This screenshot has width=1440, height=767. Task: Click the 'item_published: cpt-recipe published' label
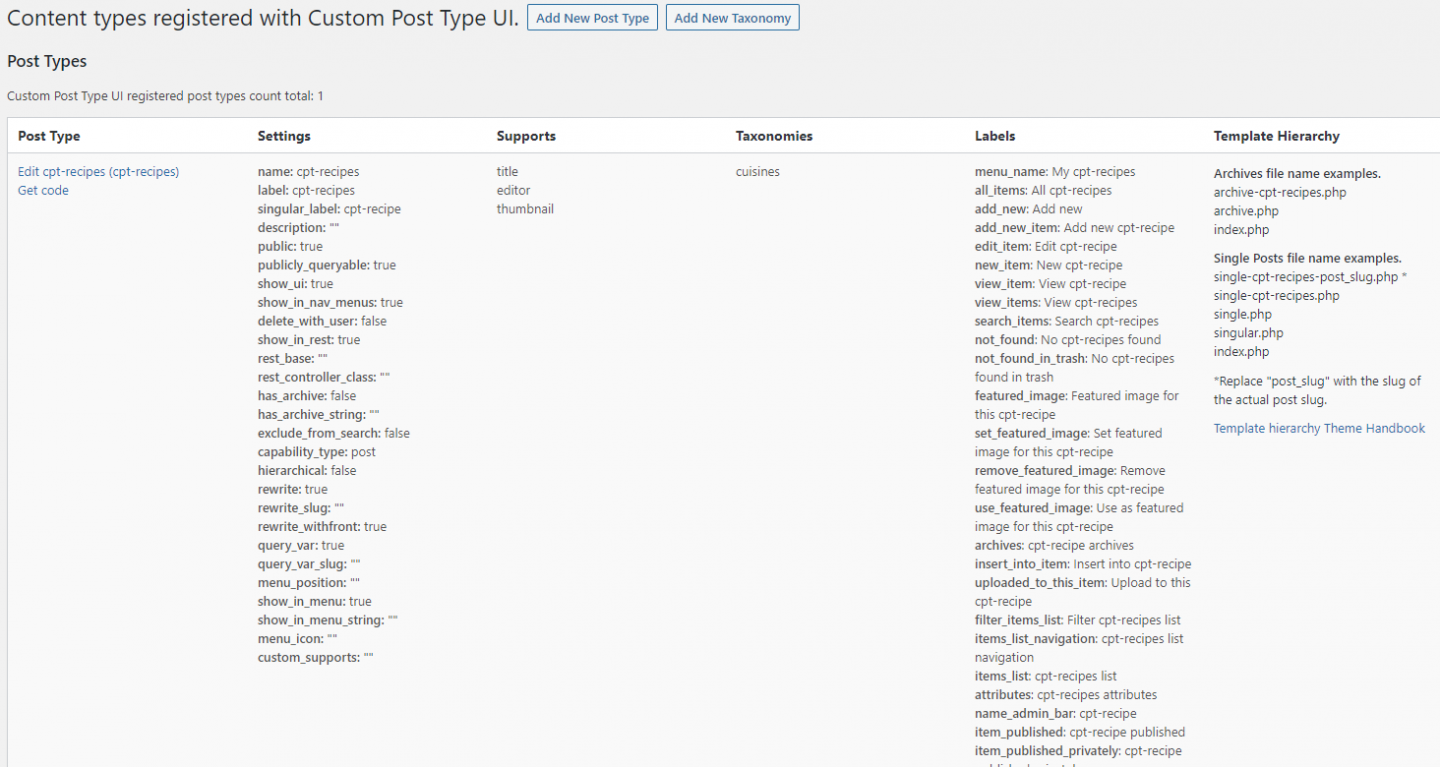click(x=1080, y=733)
